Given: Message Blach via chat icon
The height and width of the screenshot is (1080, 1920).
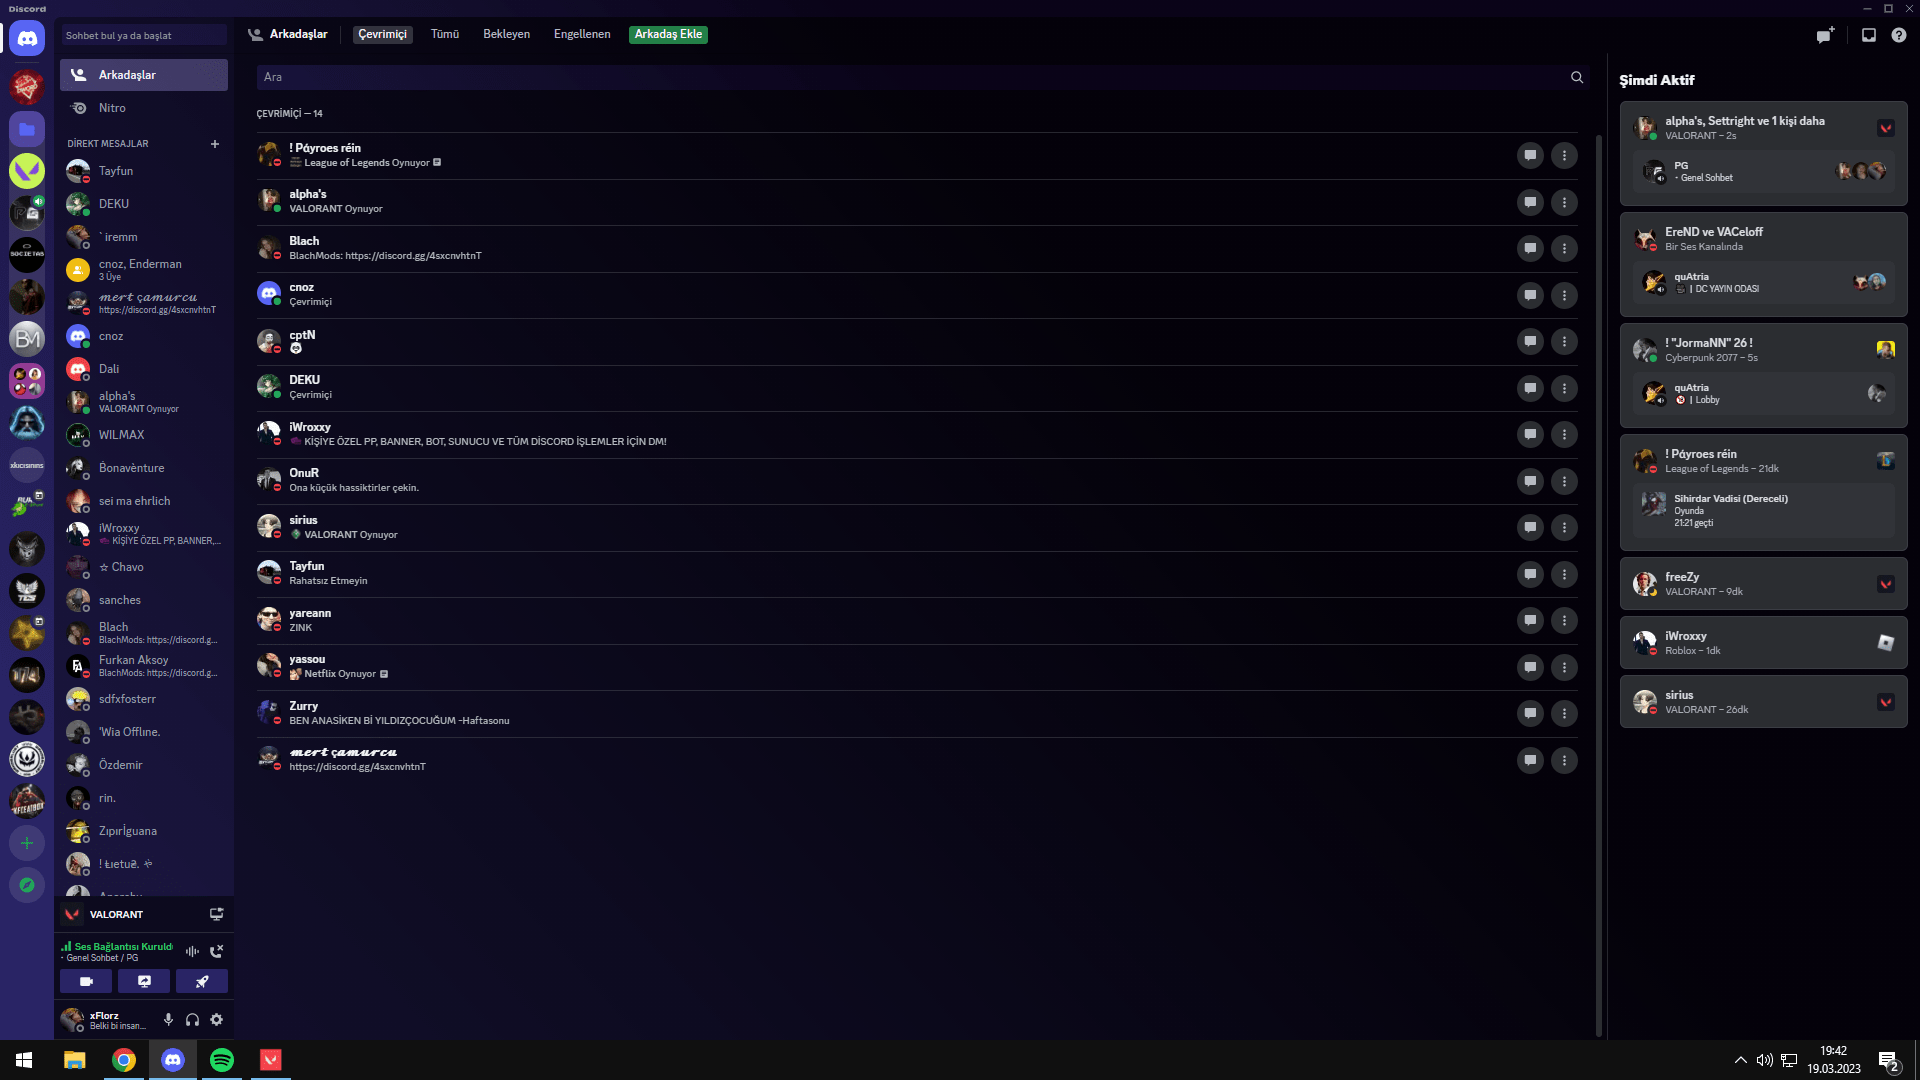Looking at the screenshot, I should coord(1530,248).
